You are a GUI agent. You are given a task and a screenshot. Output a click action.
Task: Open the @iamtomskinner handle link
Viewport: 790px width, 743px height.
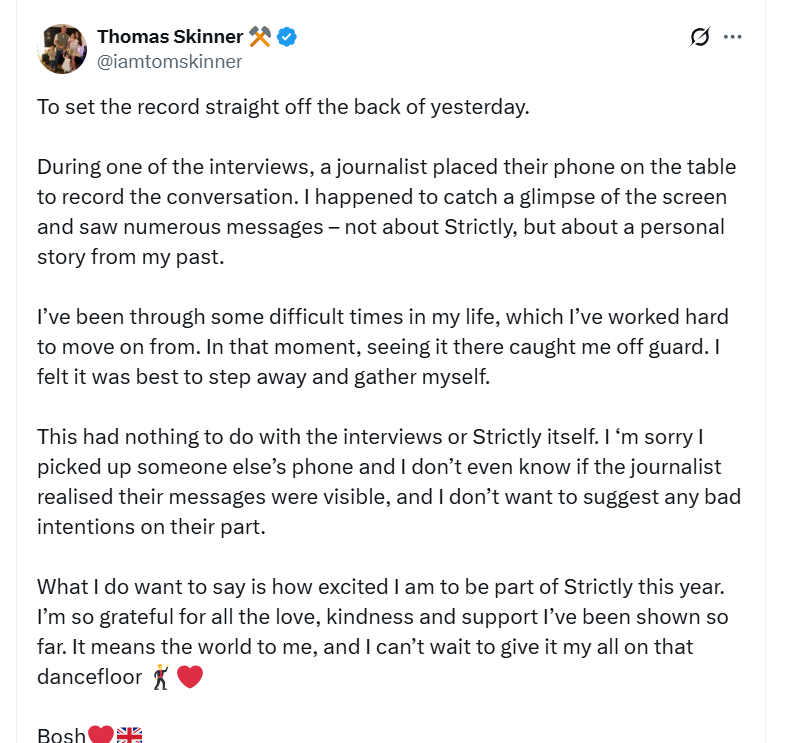169,61
